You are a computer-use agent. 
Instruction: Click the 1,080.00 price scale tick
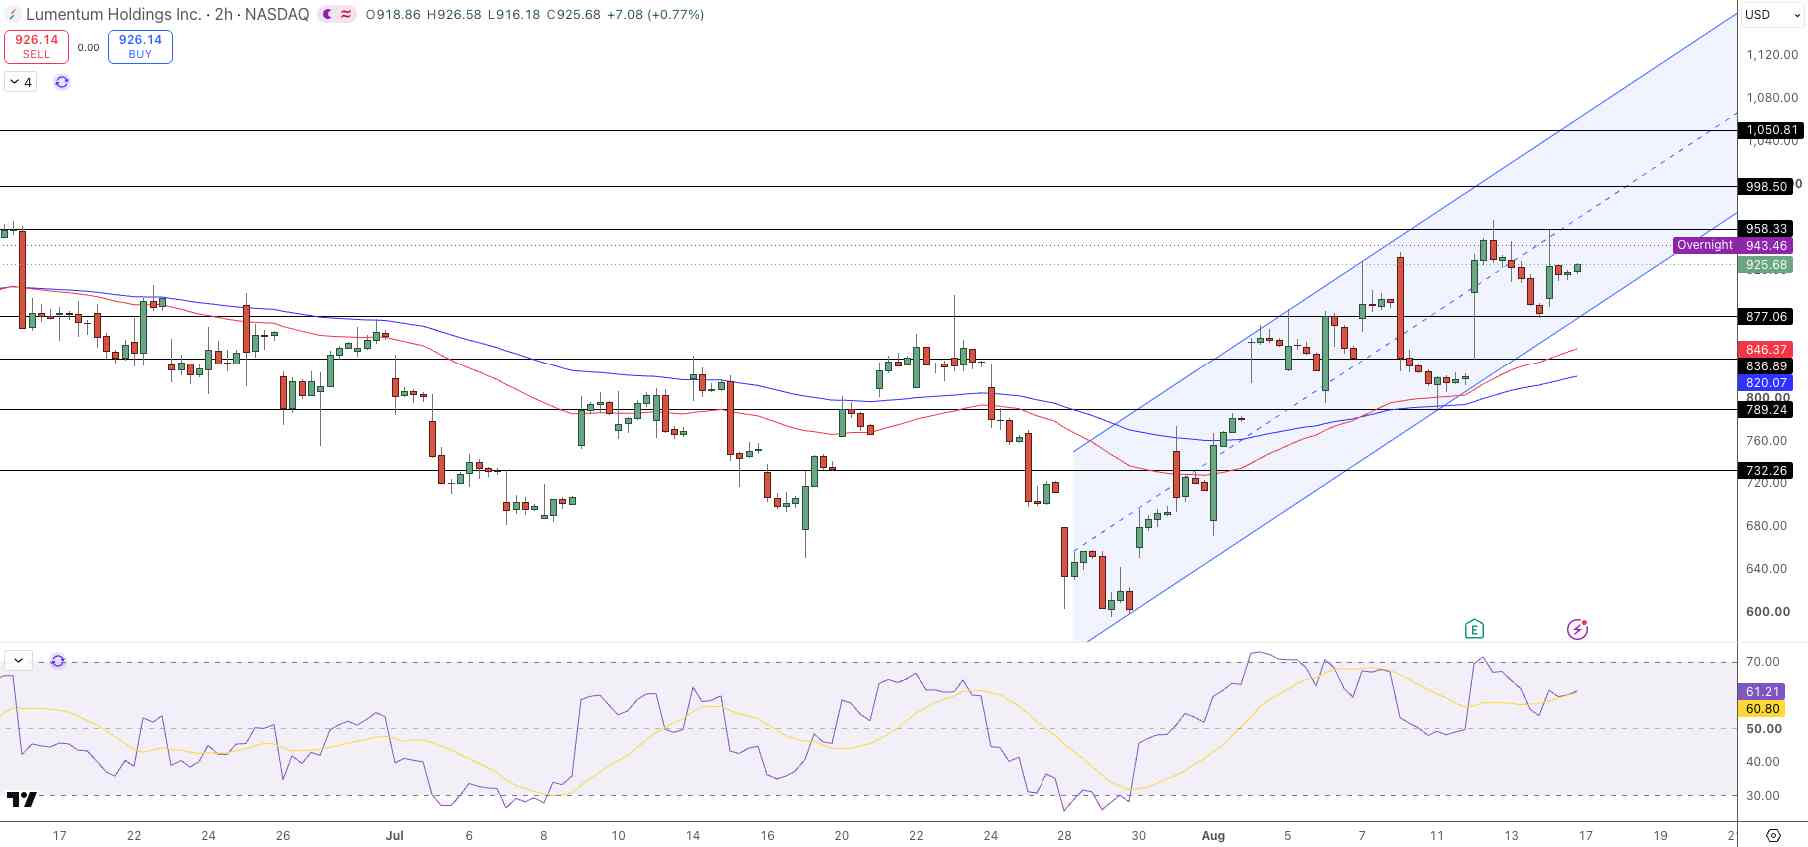click(1772, 98)
